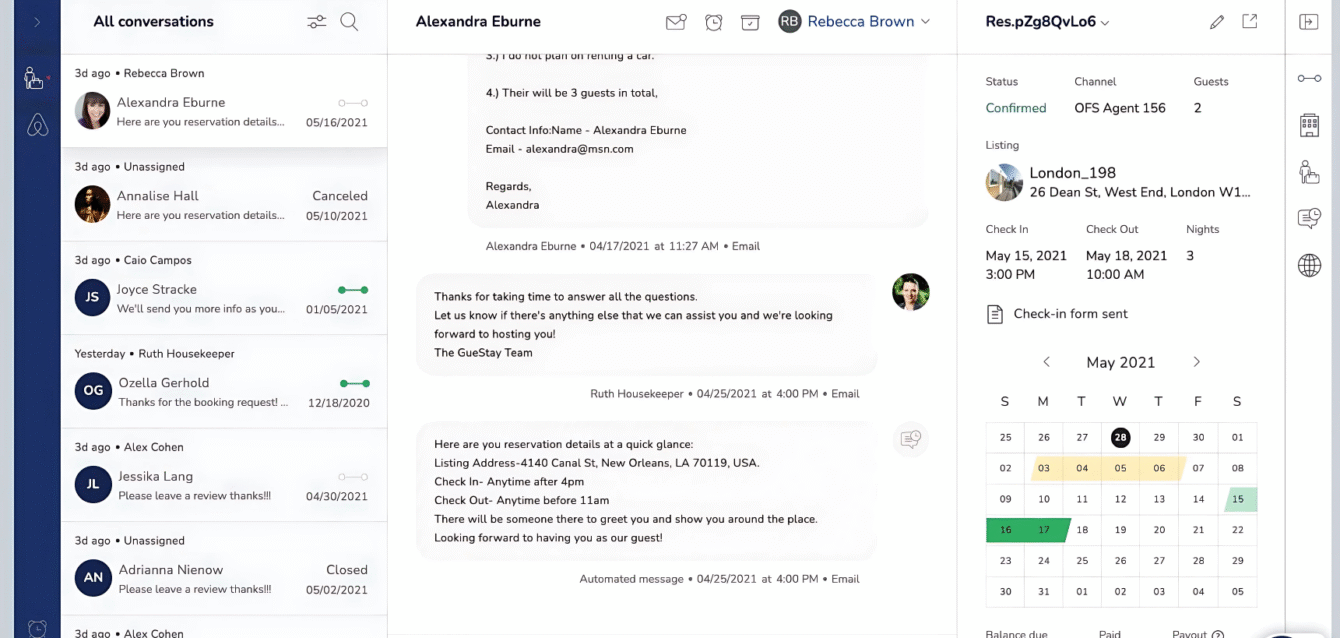
Task: Select the inbox section in the left sidebar
Action: pyautogui.click(x=36, y=77)
